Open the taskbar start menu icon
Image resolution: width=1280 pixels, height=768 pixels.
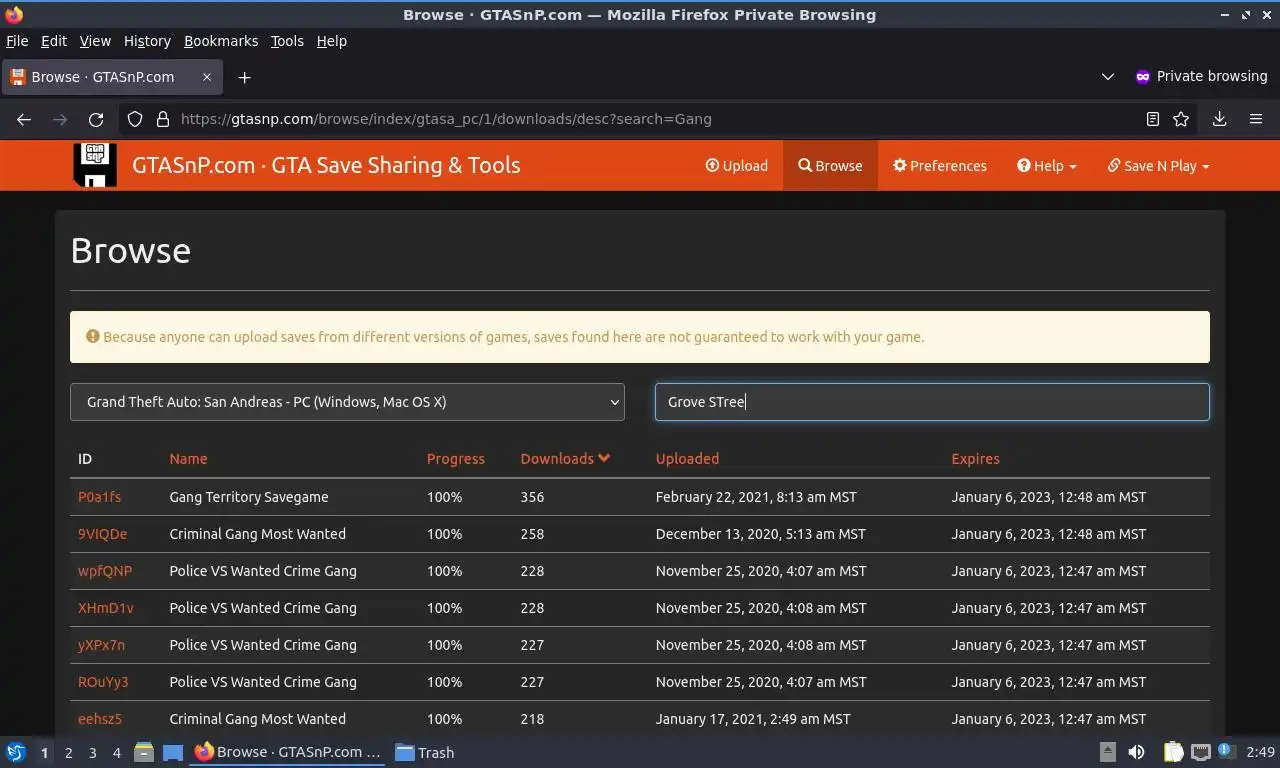click(16, 752)
